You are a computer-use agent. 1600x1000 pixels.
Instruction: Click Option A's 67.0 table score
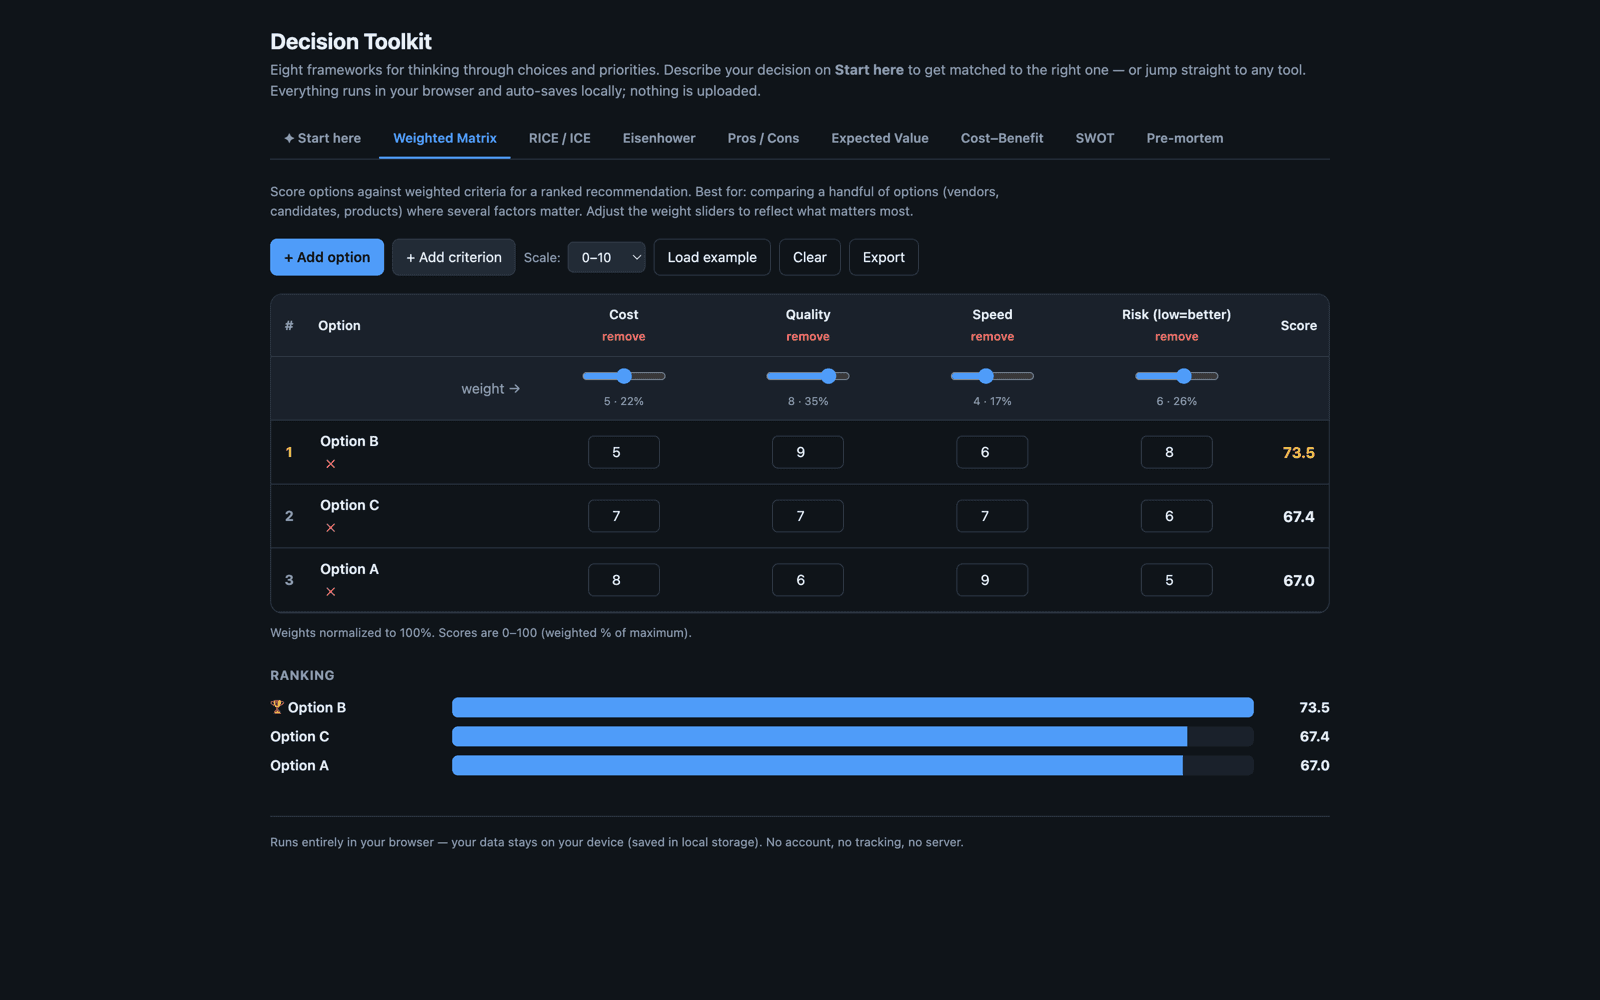tap(1298, 580)
